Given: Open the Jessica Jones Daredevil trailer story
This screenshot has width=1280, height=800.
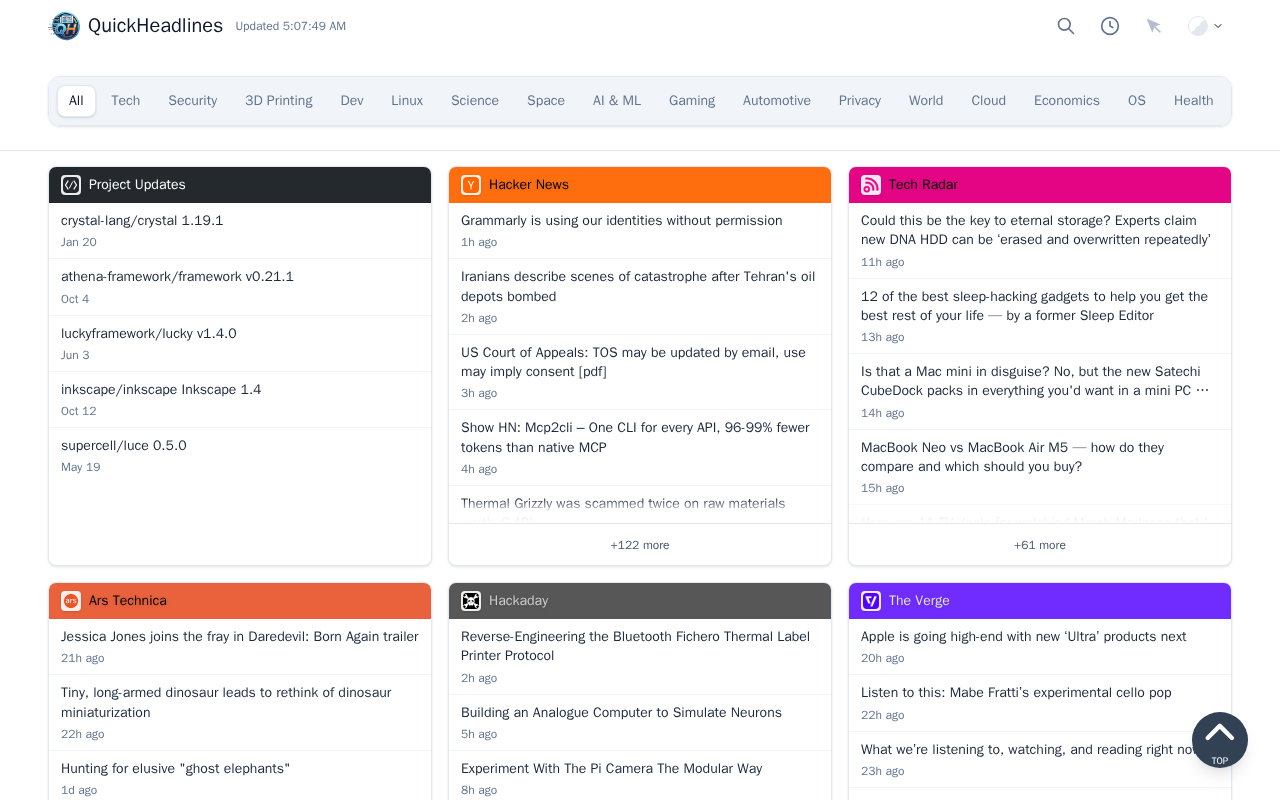Looking at the screenshot, I should 240,637.
